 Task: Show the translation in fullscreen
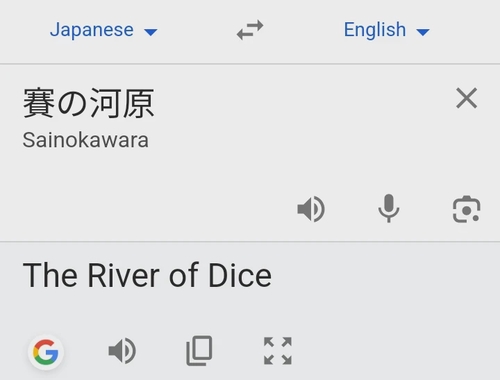[278, 351]
